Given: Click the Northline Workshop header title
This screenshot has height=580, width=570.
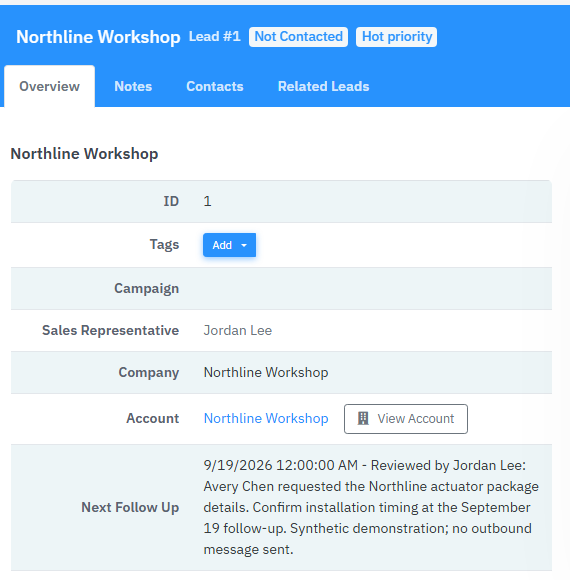Looking at the screenshot, I should point(98,37).
